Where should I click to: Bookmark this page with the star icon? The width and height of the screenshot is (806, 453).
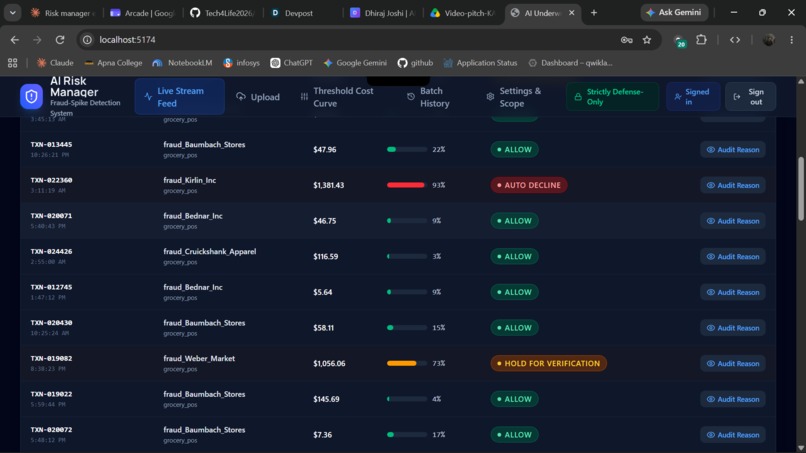tap(647, 40)
